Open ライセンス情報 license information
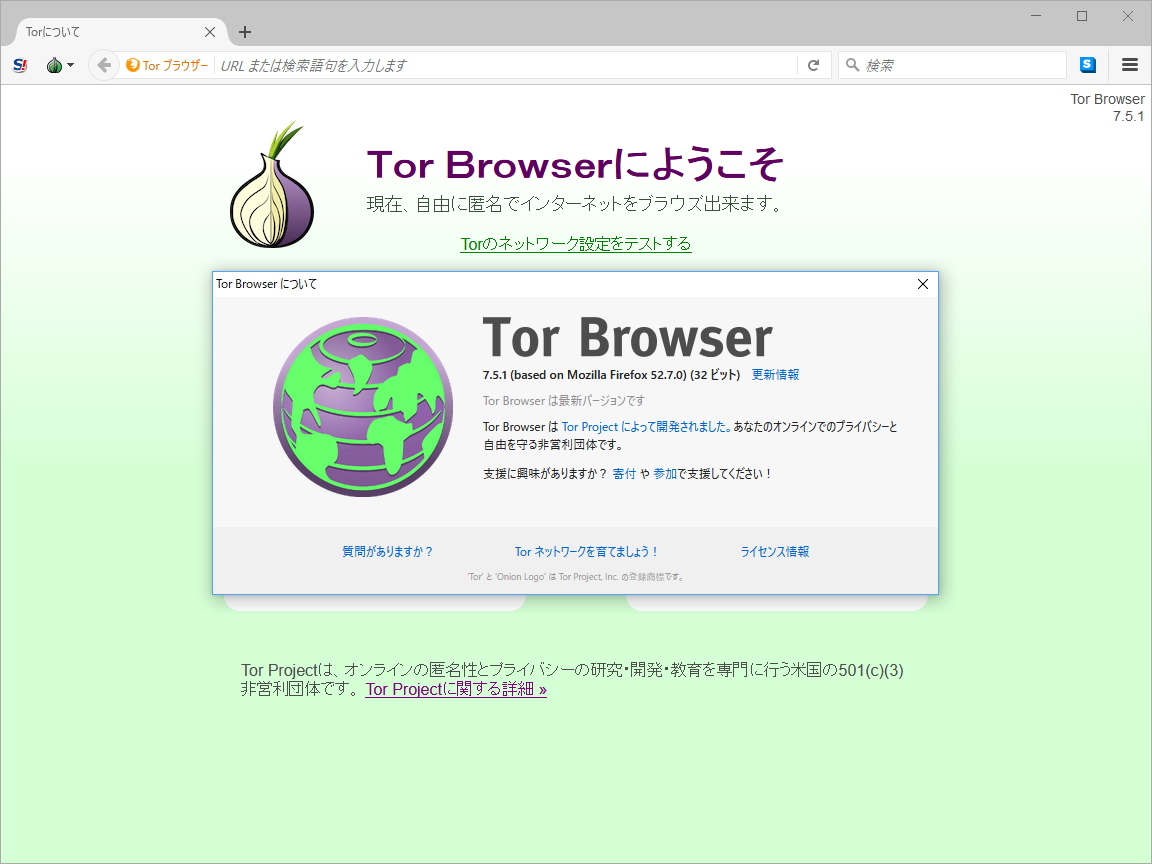1152x864 pixels. [x=777, y=551]
